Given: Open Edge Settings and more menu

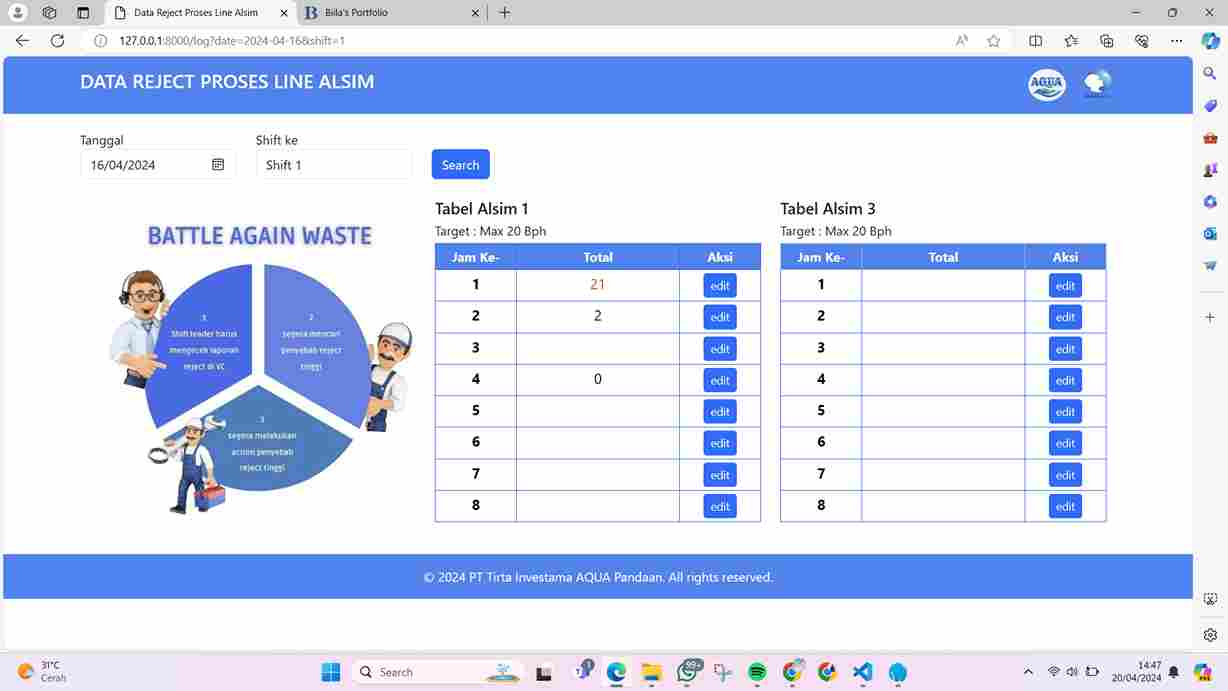Looking at the screenshot, I should [1177, 41].
